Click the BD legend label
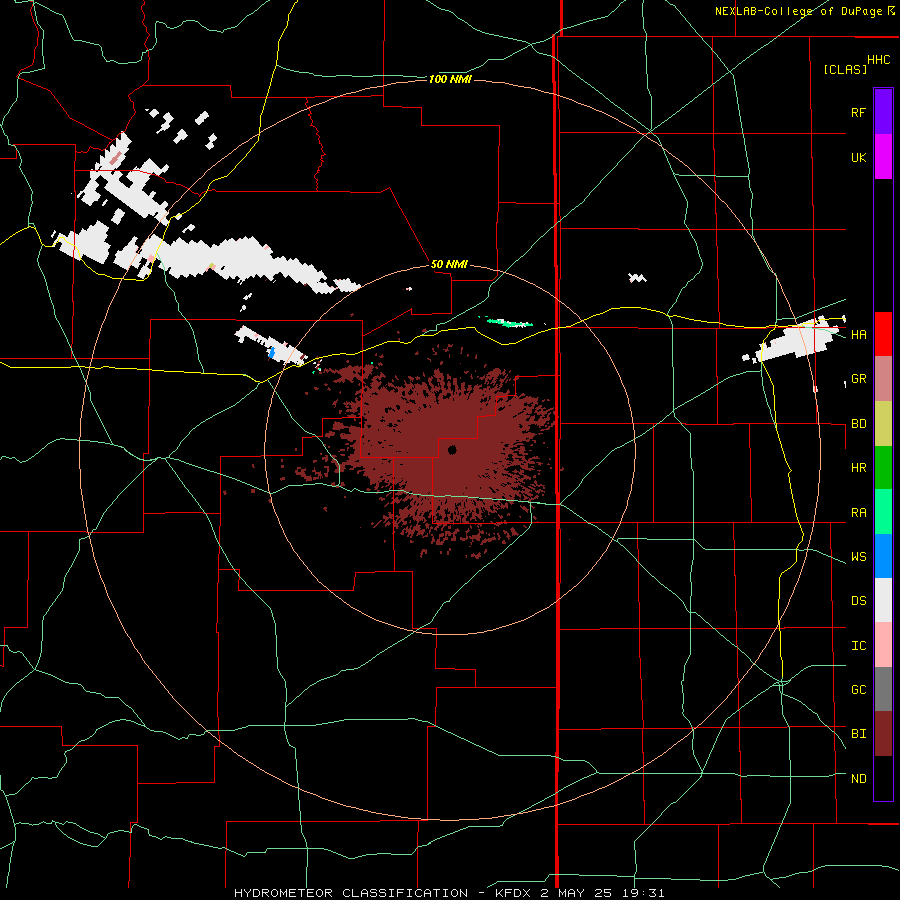This screenshot has height=900, width=900. coord(858,424)
